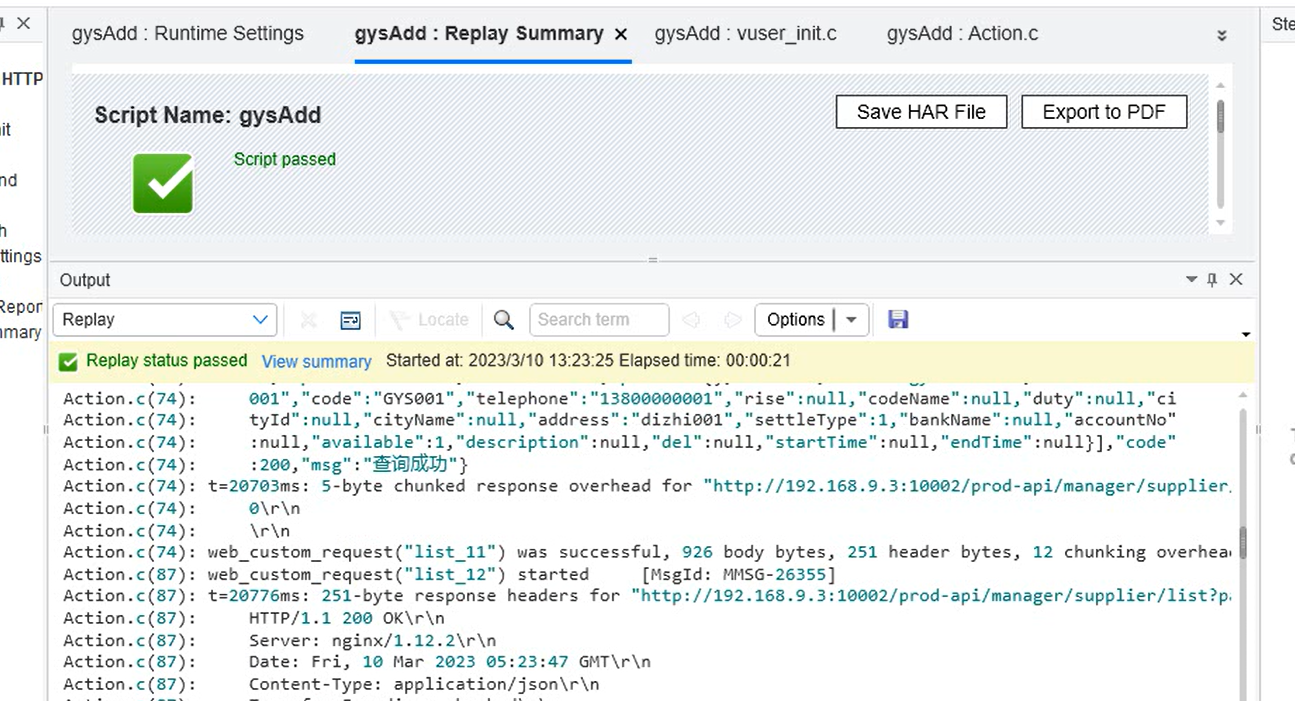Close the left side panel
1295x701 pixels.
click(x=24, y=22)
